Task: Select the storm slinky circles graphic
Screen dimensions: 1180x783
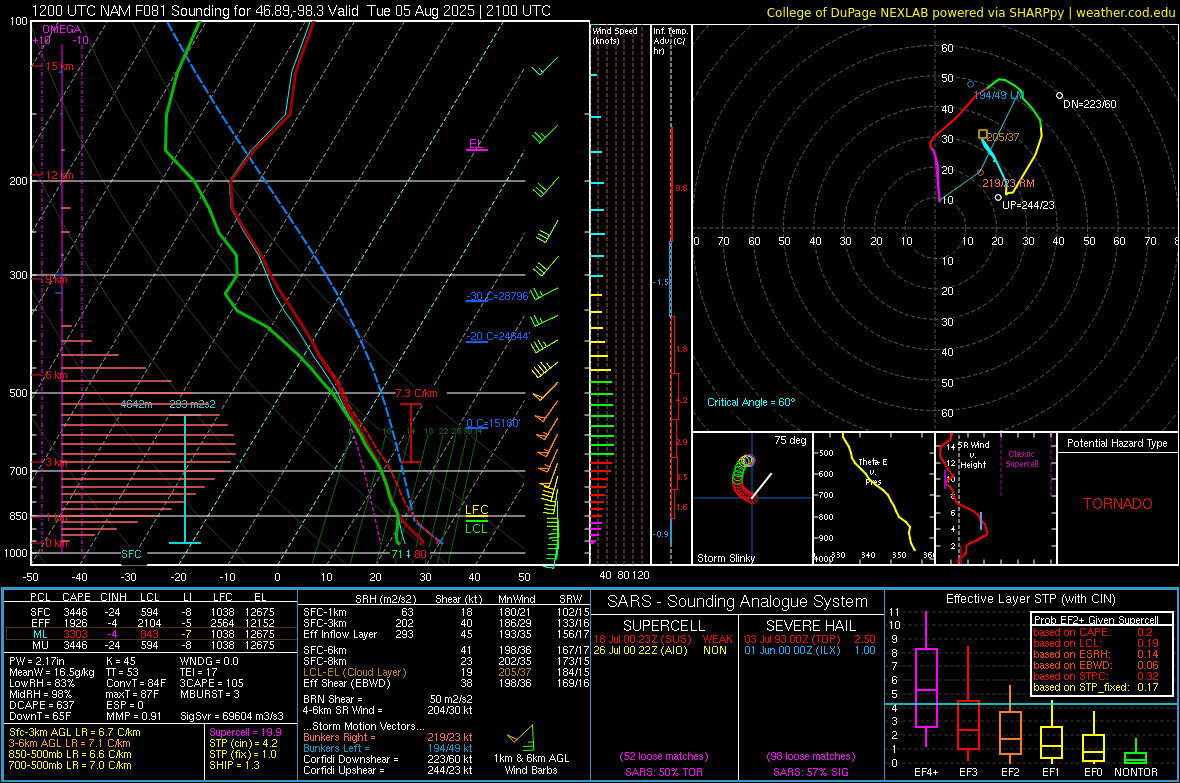Action: pos(744,479)
